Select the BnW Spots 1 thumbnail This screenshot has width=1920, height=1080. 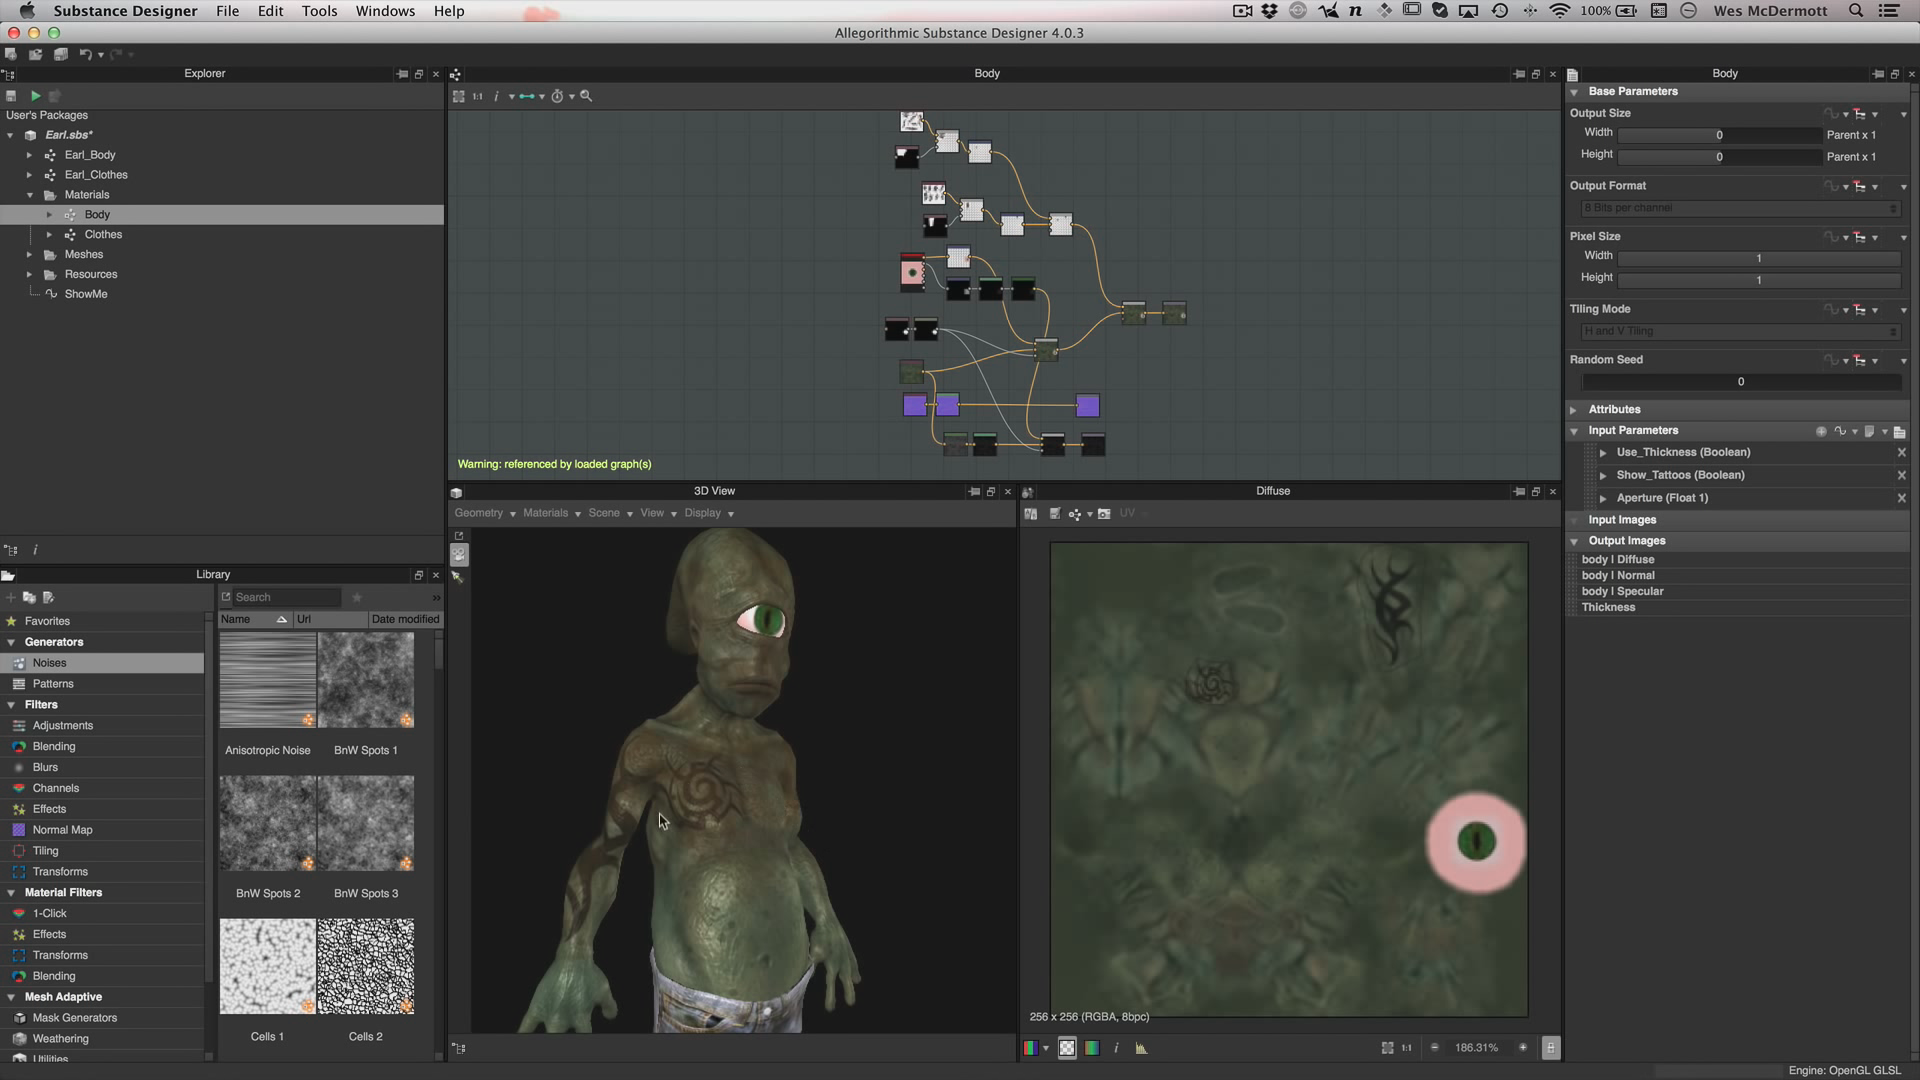click(x=366, y=680)
